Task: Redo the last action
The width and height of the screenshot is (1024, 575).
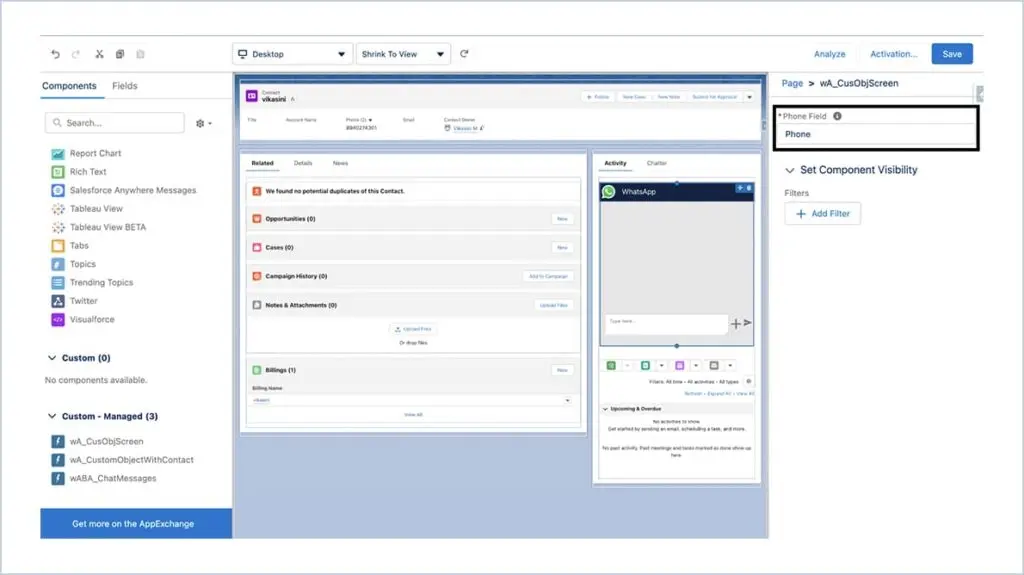Action: [x=76, y=54]
